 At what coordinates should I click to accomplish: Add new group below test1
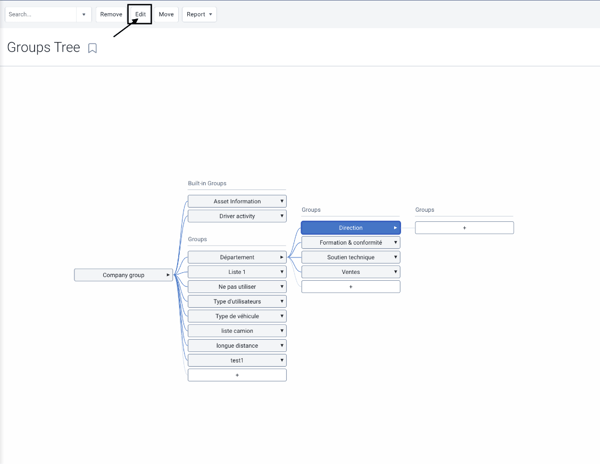click(x=237, y=376)
